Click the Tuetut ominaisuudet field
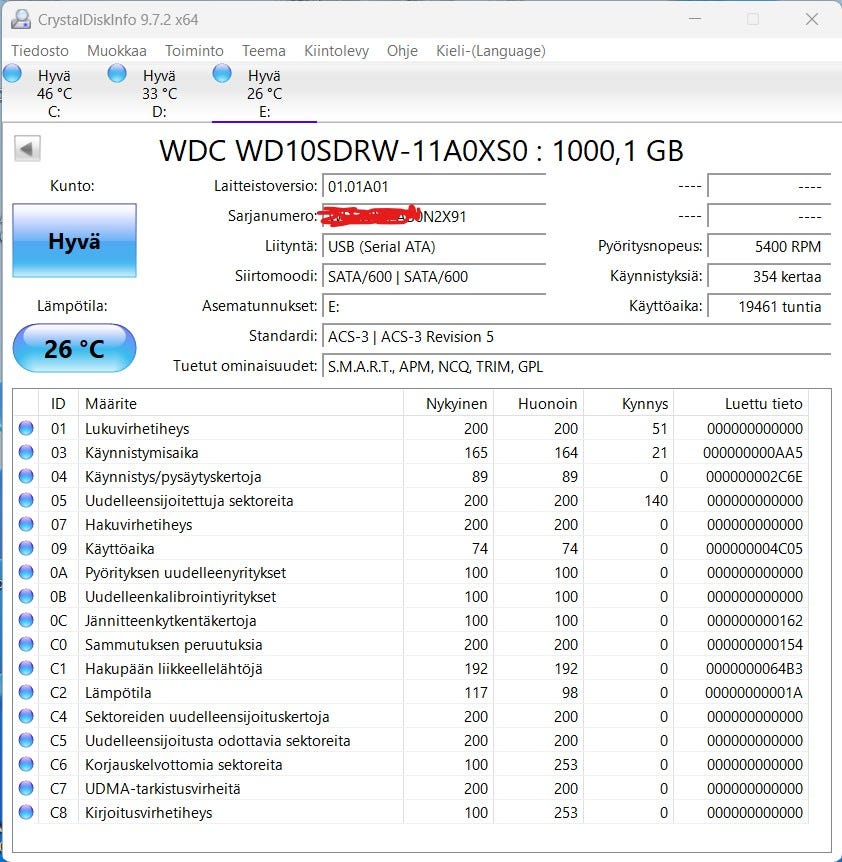The width and height of the screenshot is (842, 862). (x=576, y=367)
